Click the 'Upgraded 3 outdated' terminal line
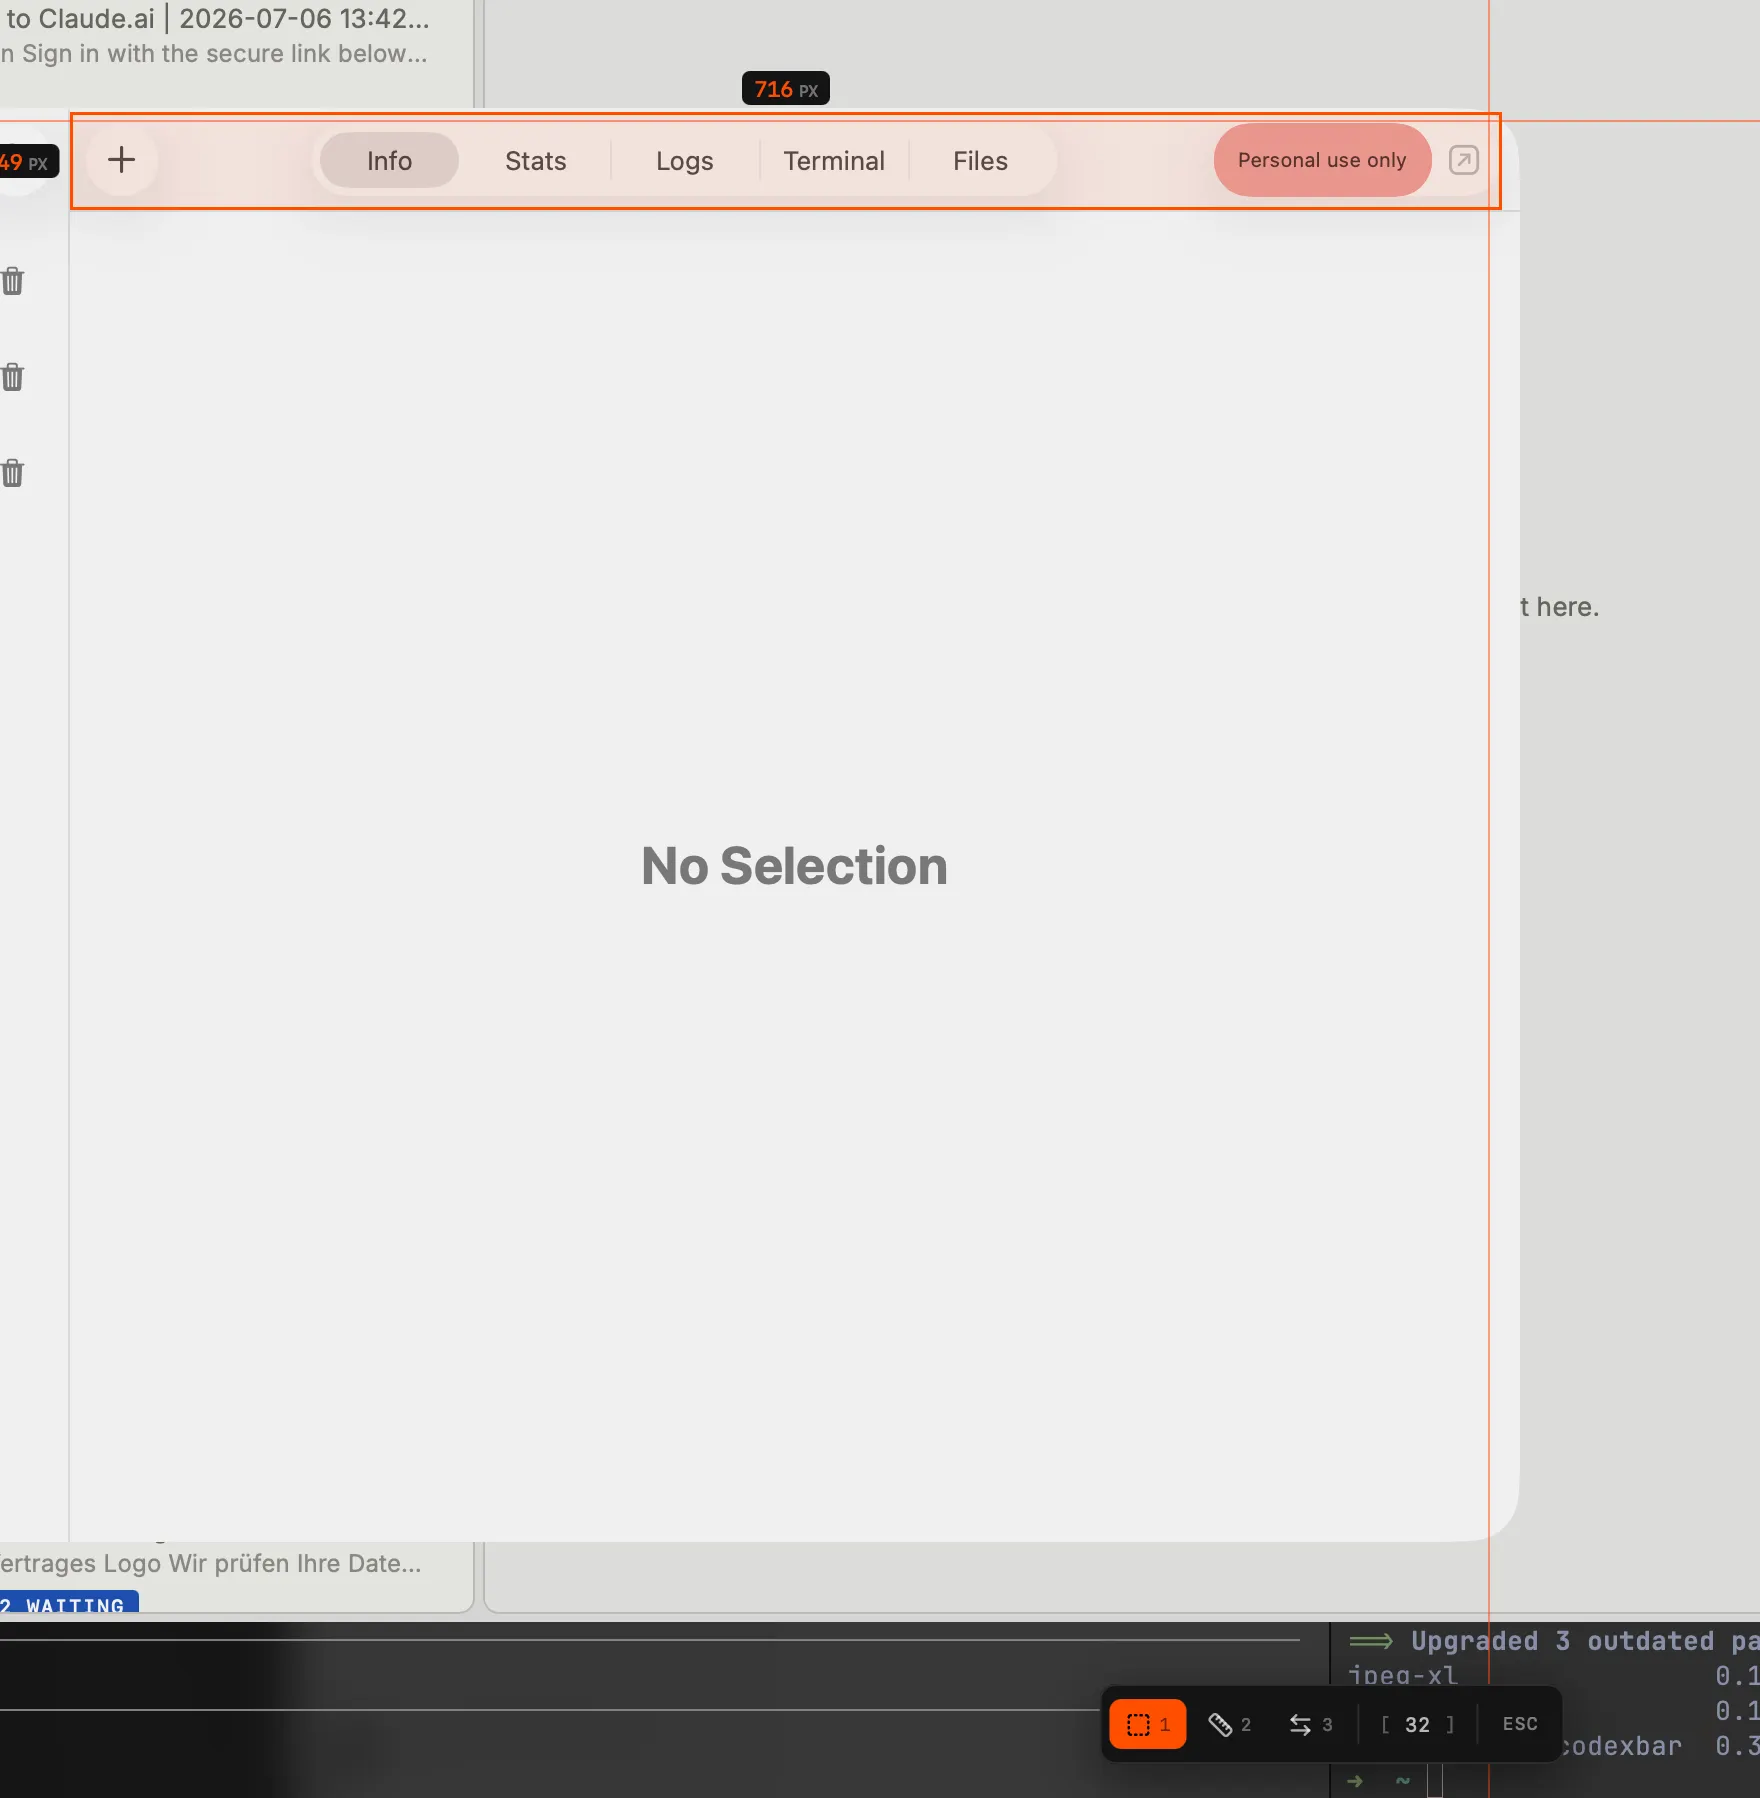This screenshot has height=1798, width=1760. pos(1553,1641)
